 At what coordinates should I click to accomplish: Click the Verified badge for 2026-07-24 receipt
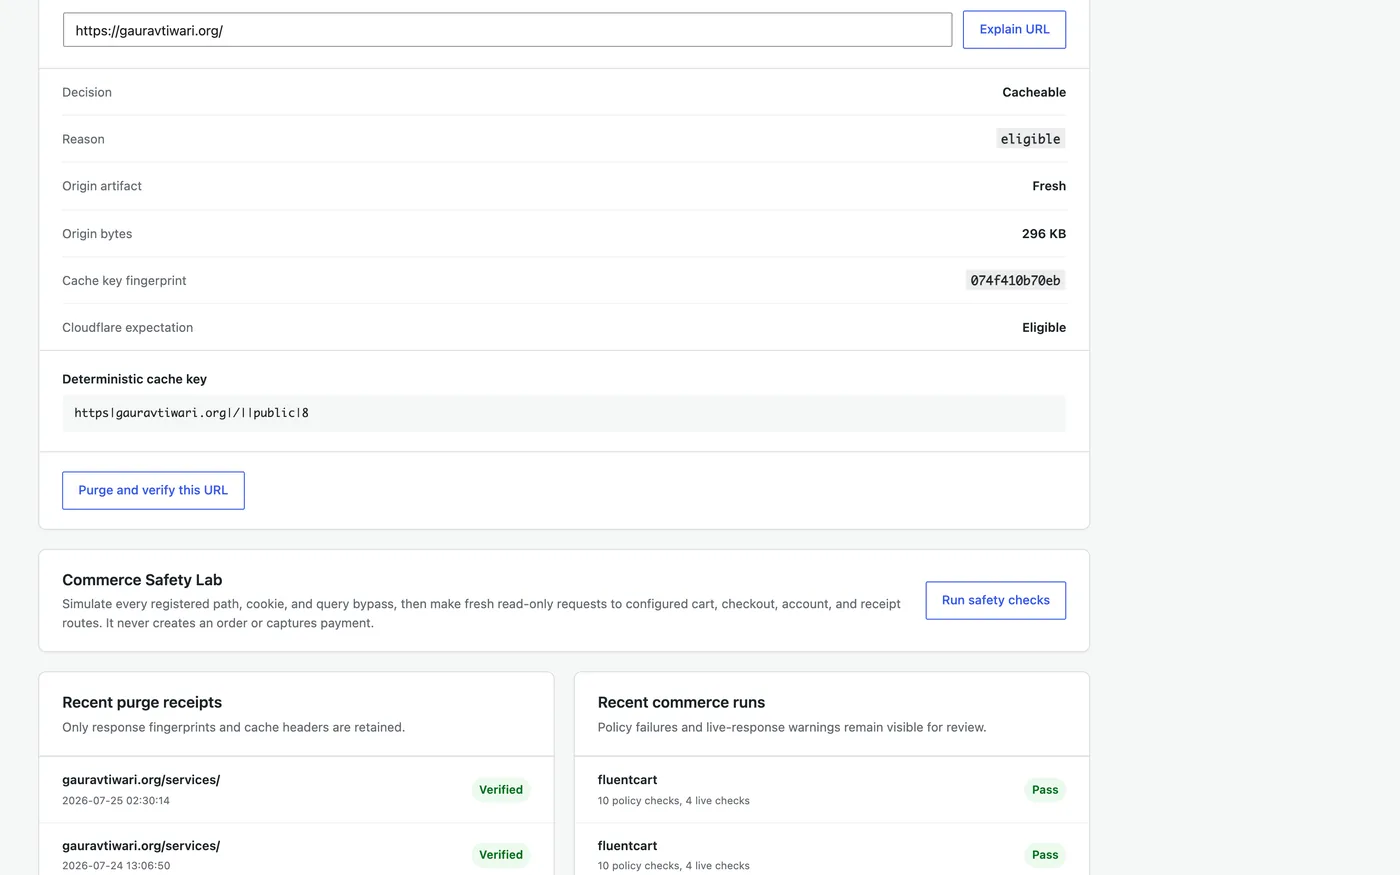[501, 855]
